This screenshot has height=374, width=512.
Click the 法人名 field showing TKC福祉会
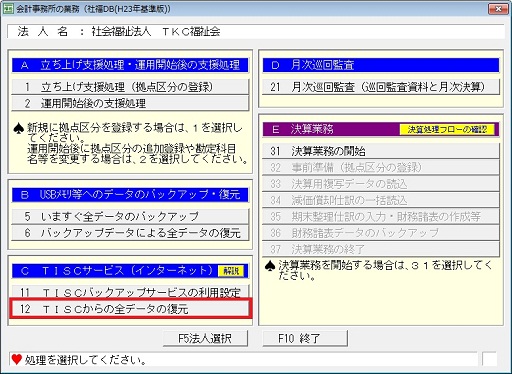(x=256, y=32)
